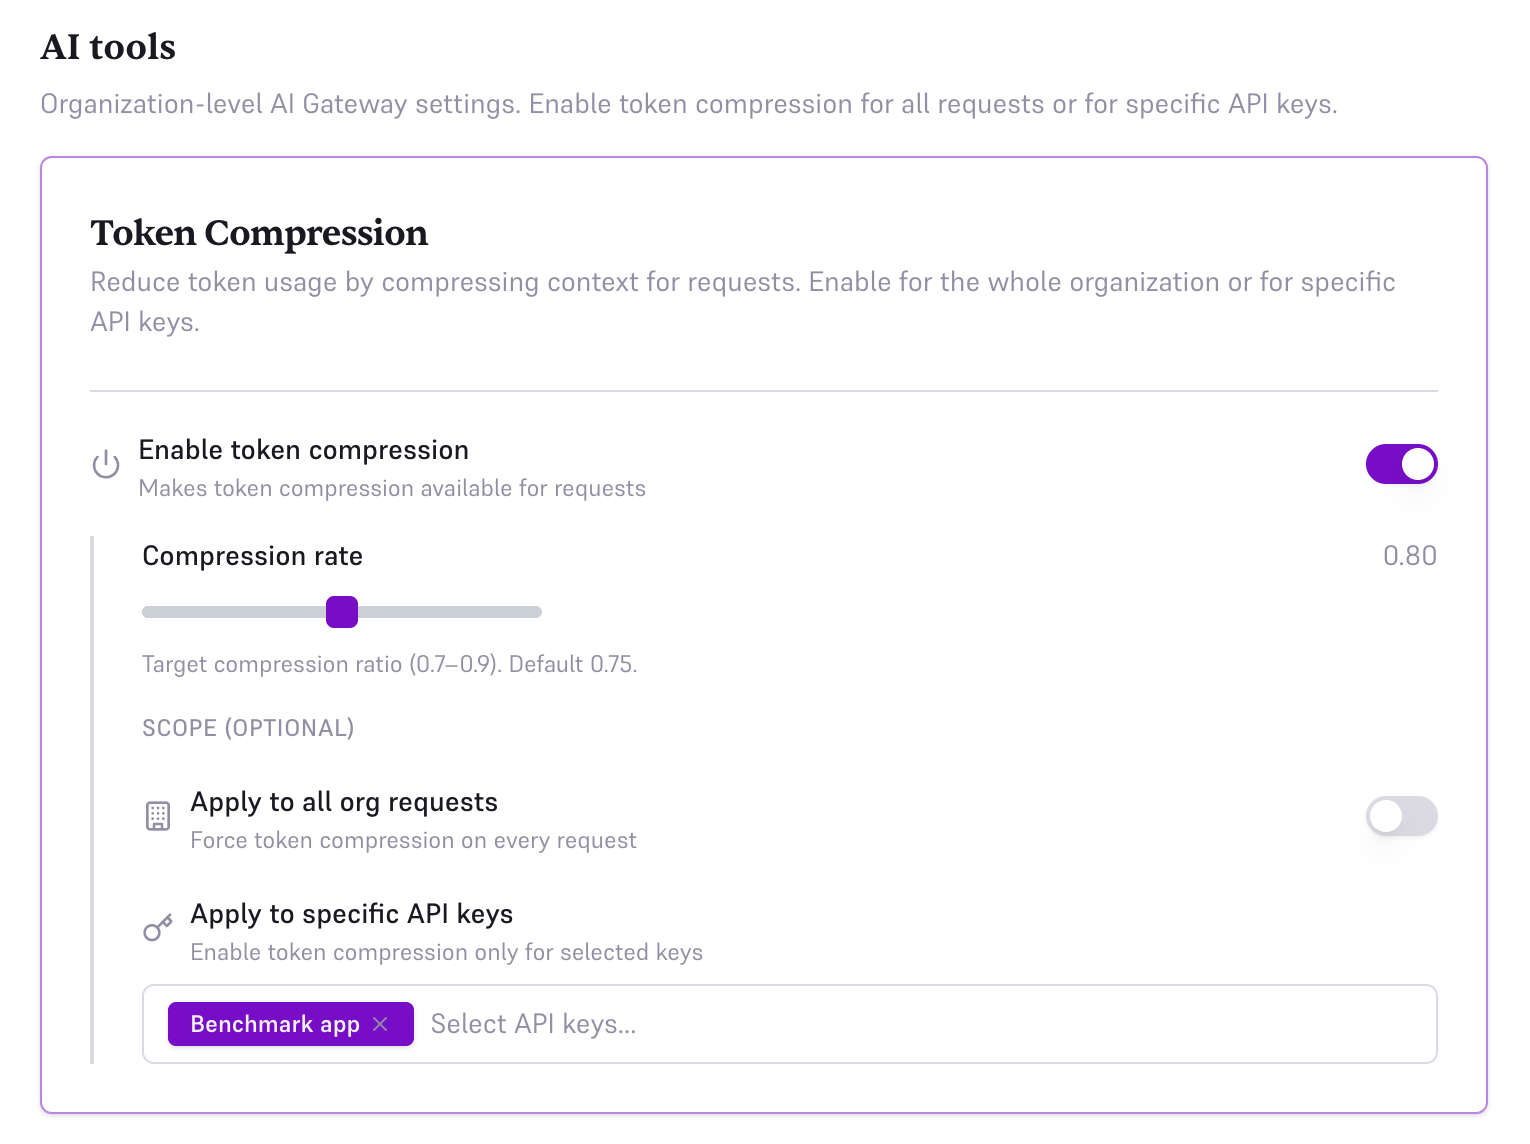Click the 0.80 compression rate value
The width and height of the screenshot is (1530, 1144).
point(1410,556)
